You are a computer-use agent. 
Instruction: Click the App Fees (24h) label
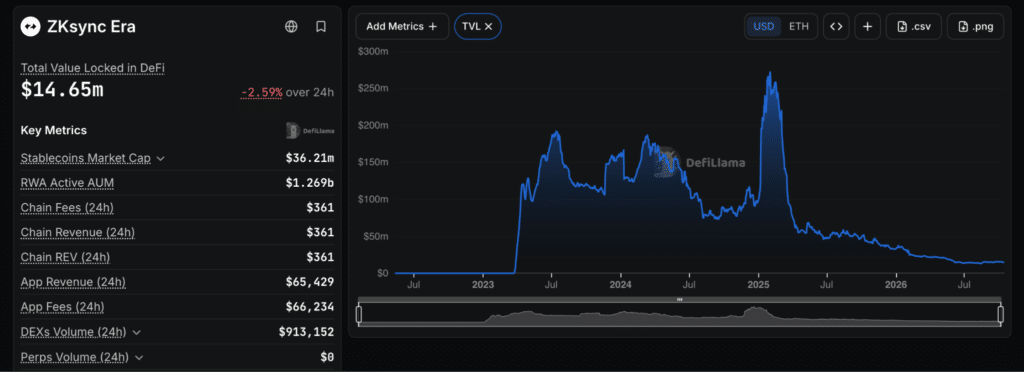[63, 307]
